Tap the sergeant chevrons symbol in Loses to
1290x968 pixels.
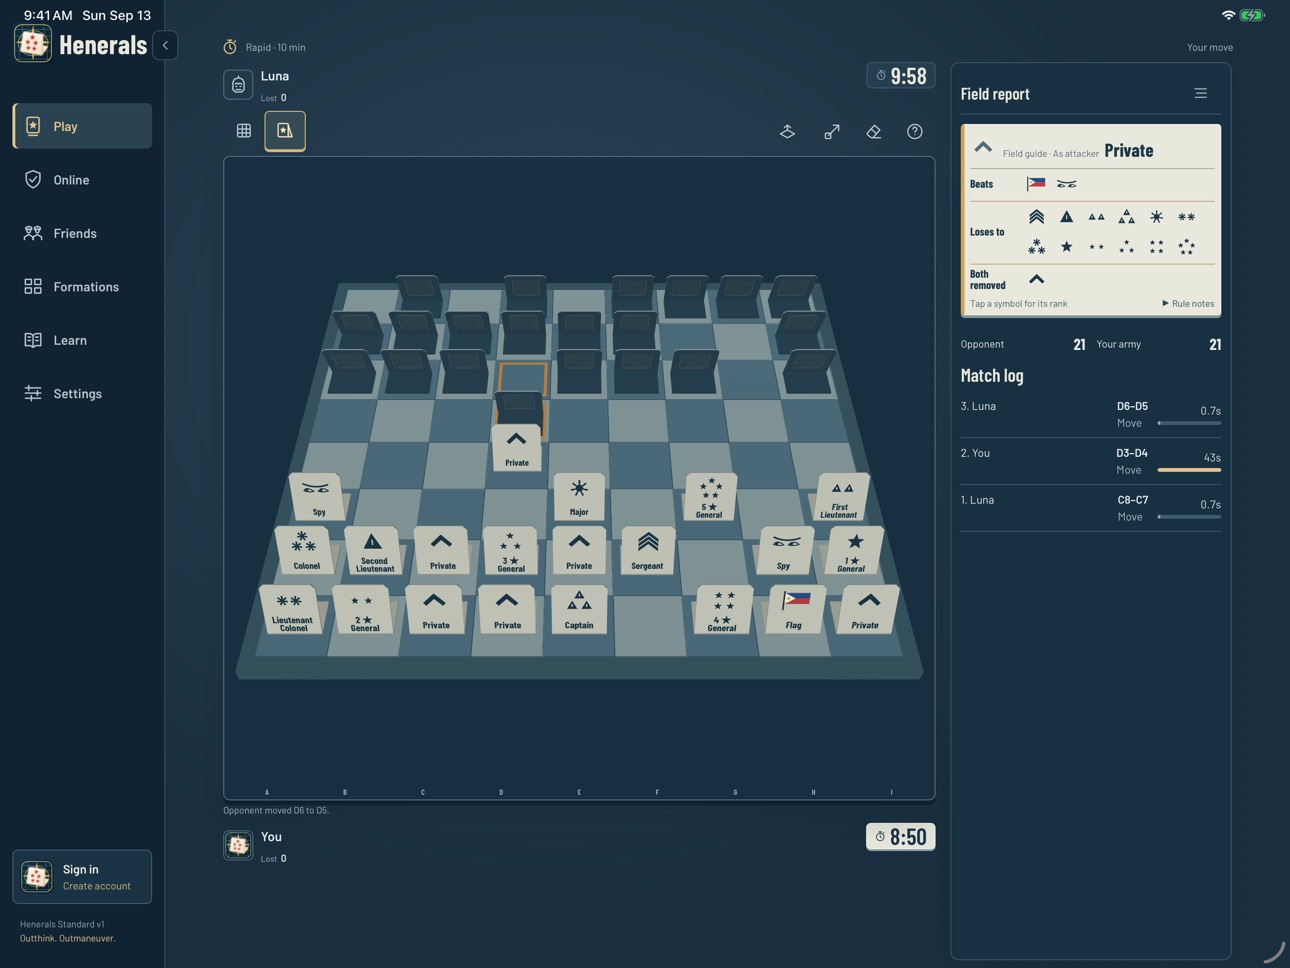point(1036,217)
